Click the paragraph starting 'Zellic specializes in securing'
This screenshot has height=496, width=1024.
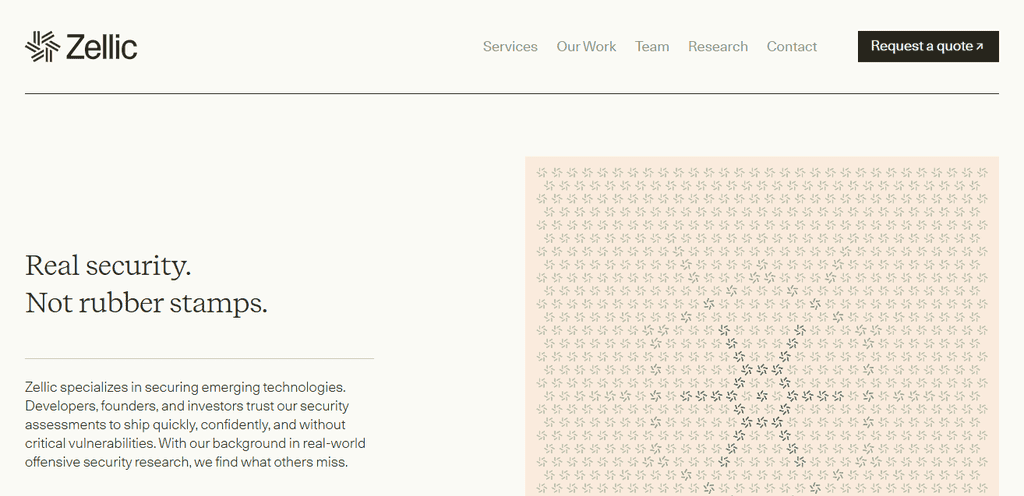[195, 424]
